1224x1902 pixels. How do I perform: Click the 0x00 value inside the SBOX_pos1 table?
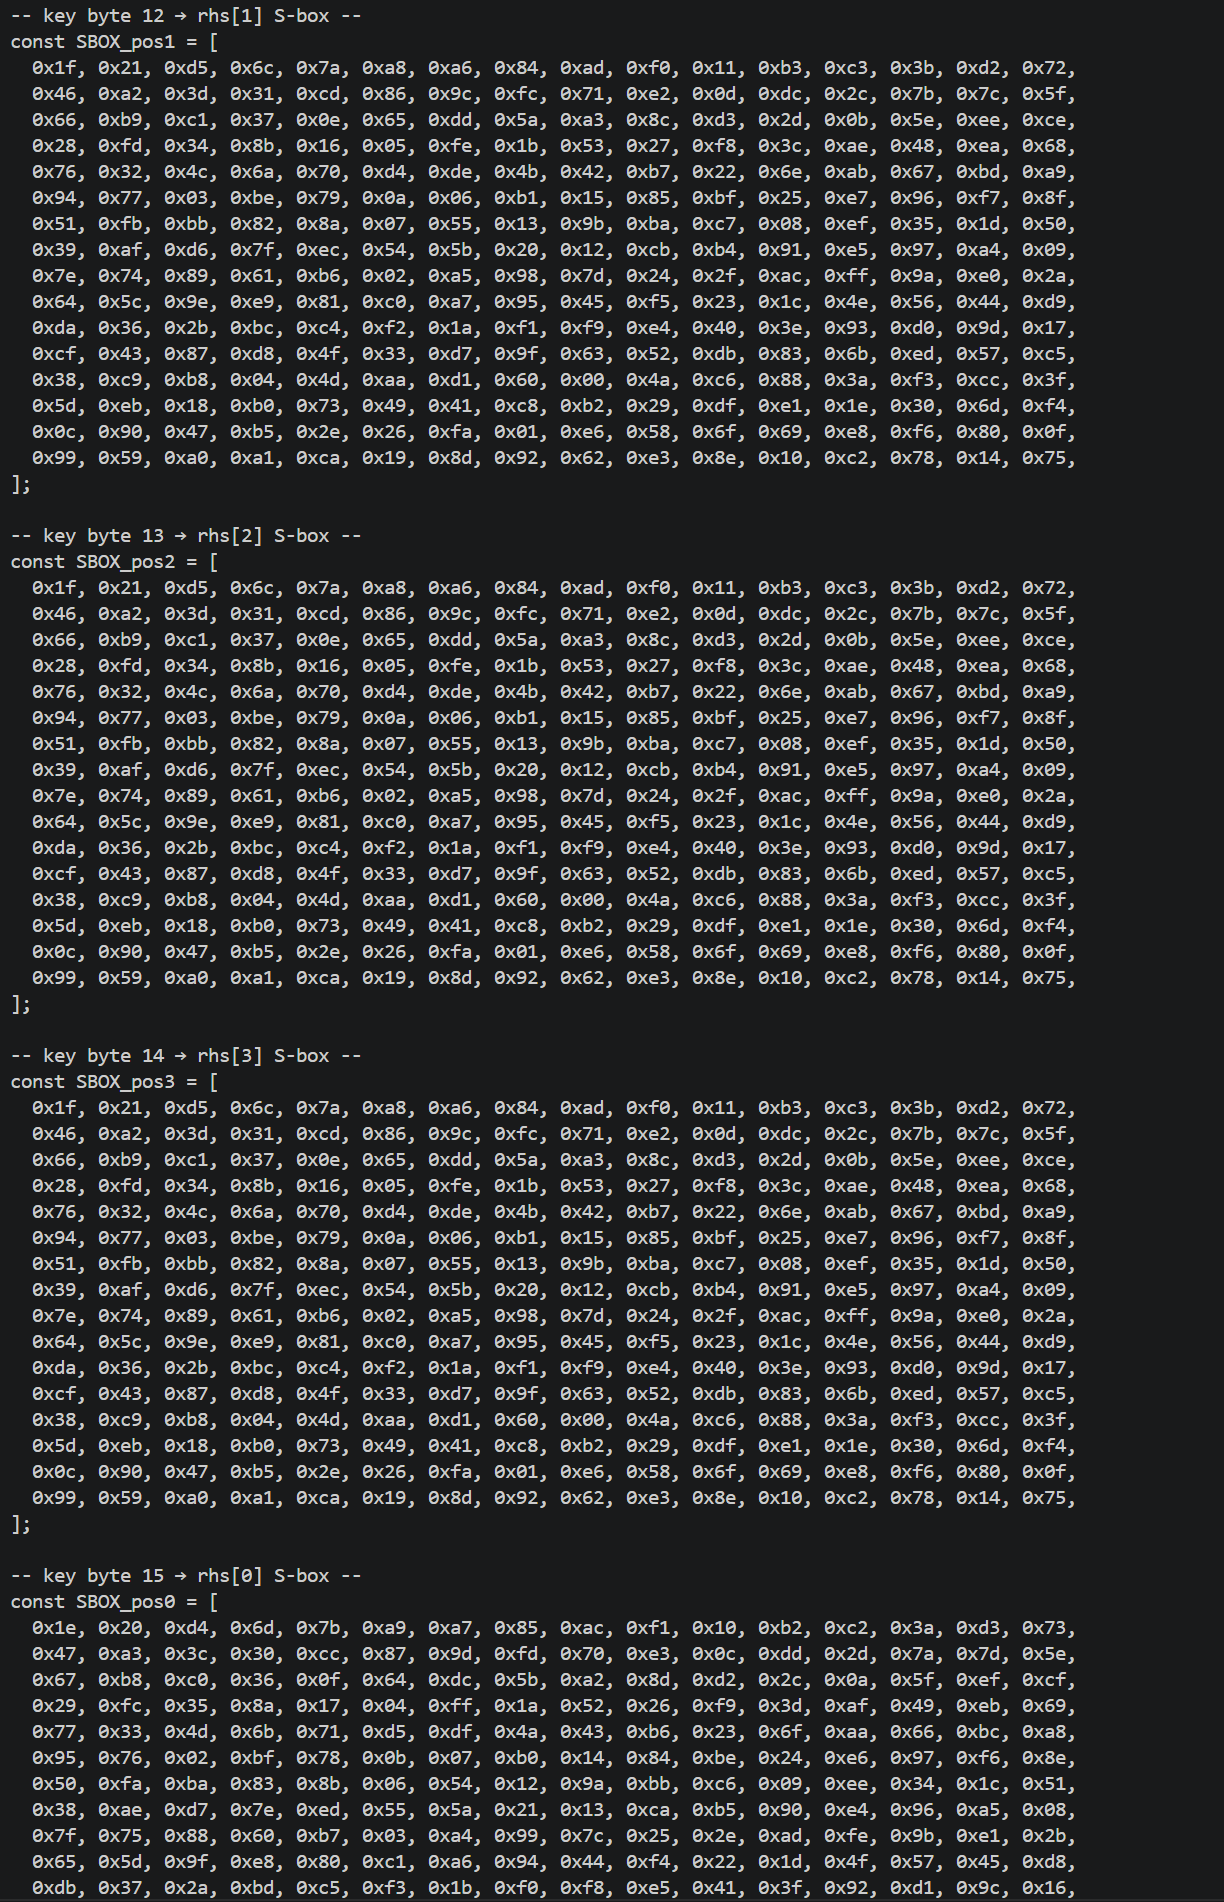582,380
